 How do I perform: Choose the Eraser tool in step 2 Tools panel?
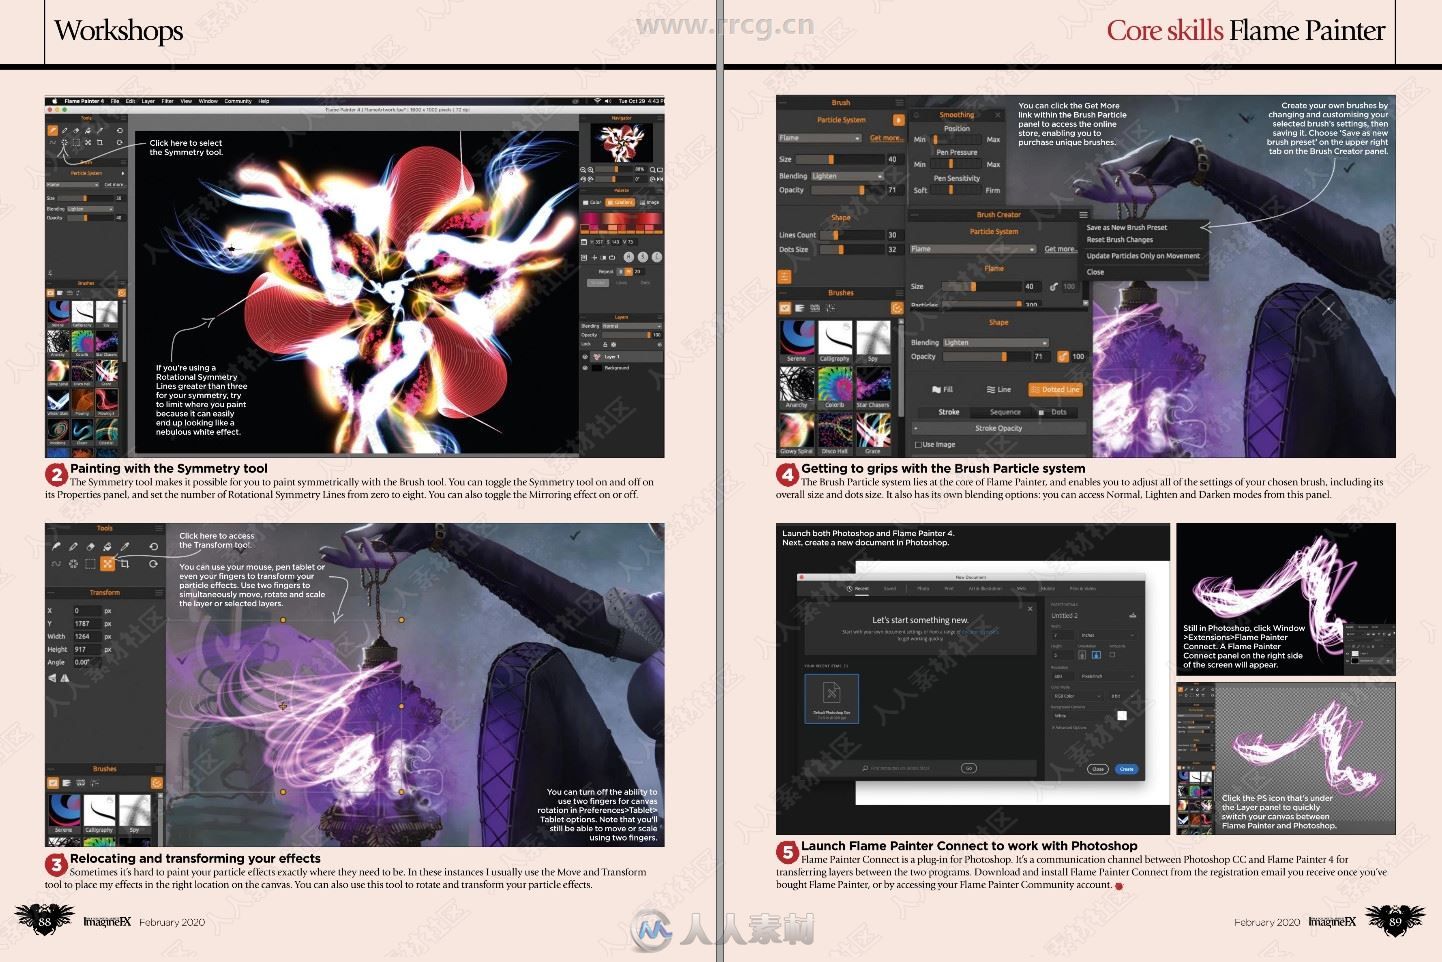[x=76, y=130]
